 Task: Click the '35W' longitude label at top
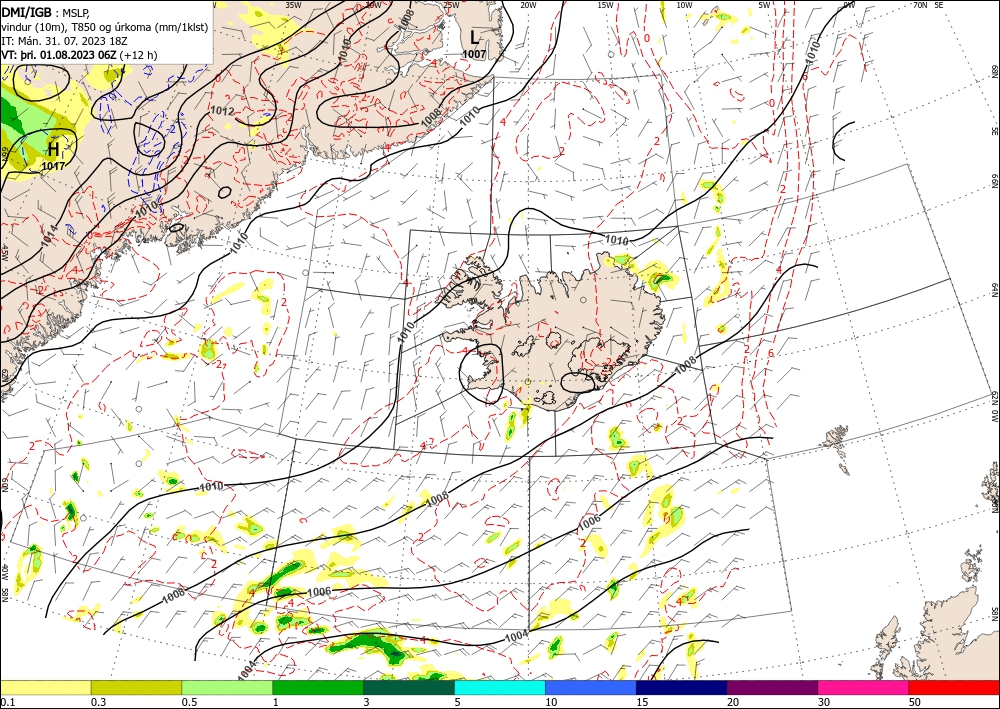pos(293,4)
